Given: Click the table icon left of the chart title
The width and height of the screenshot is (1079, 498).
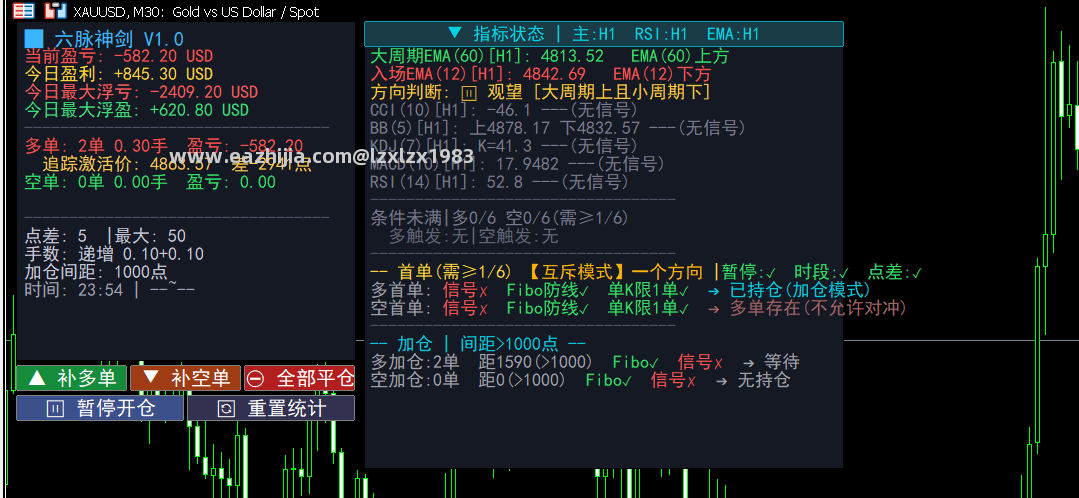Looking at the screenshot, I should pos(23,10).
